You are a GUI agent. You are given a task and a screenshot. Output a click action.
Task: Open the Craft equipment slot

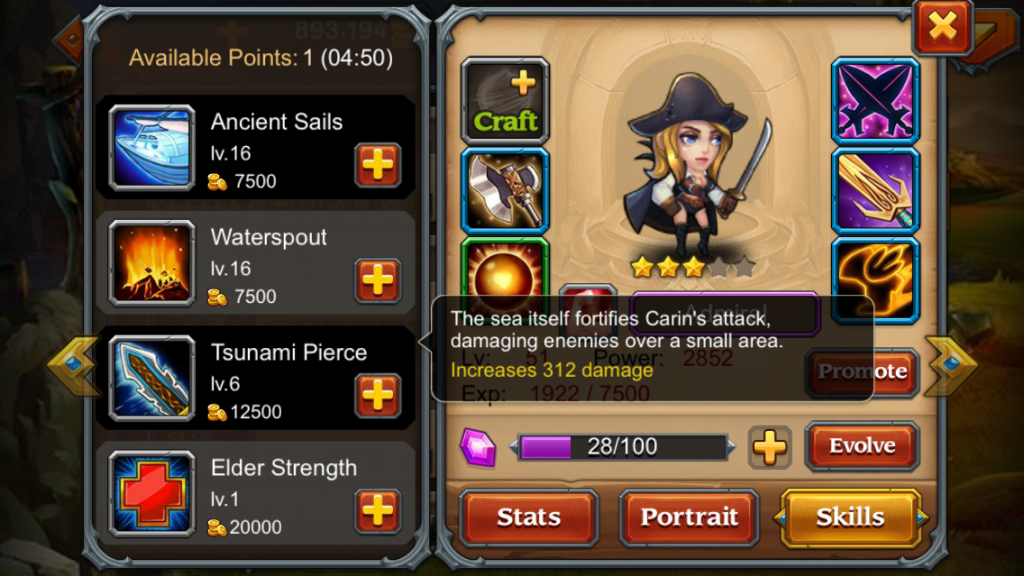(505, 101)
